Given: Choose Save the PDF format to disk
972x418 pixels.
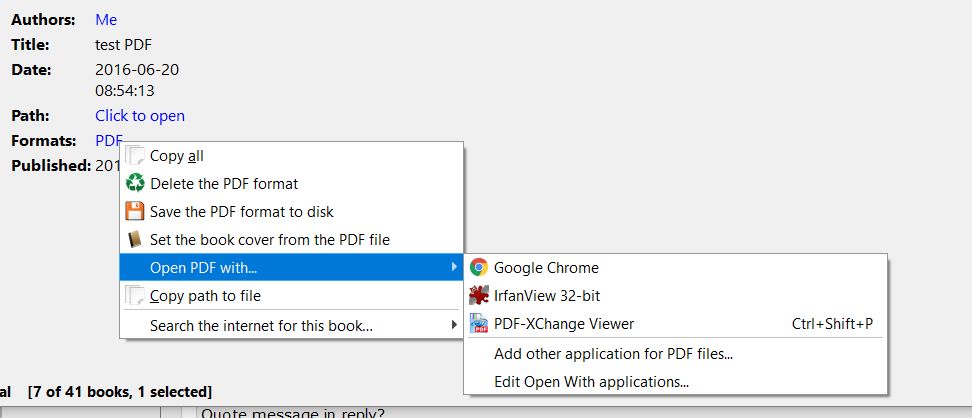Looking at the screenshot, I should coord(242,212).
